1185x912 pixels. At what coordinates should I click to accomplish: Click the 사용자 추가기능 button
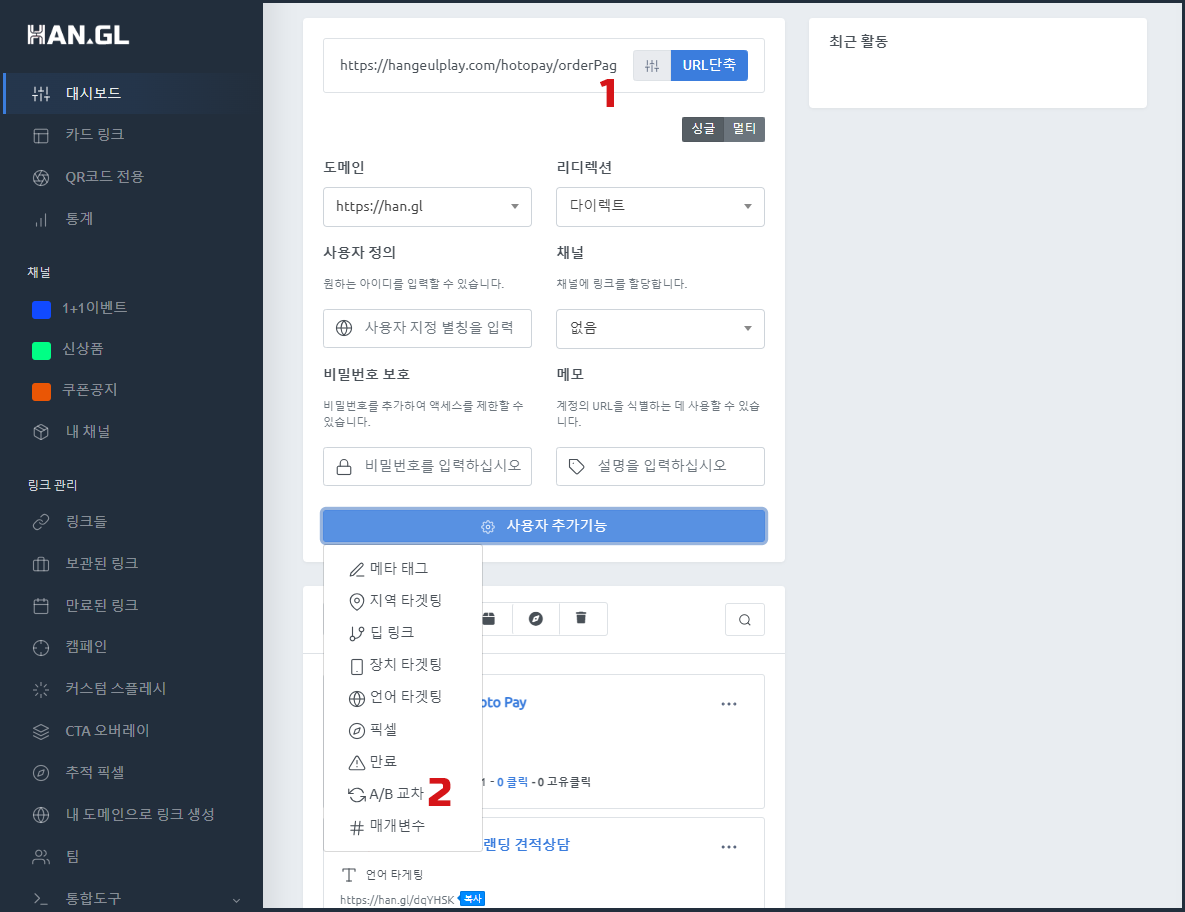pyautogui.click(x=544, y=526)
